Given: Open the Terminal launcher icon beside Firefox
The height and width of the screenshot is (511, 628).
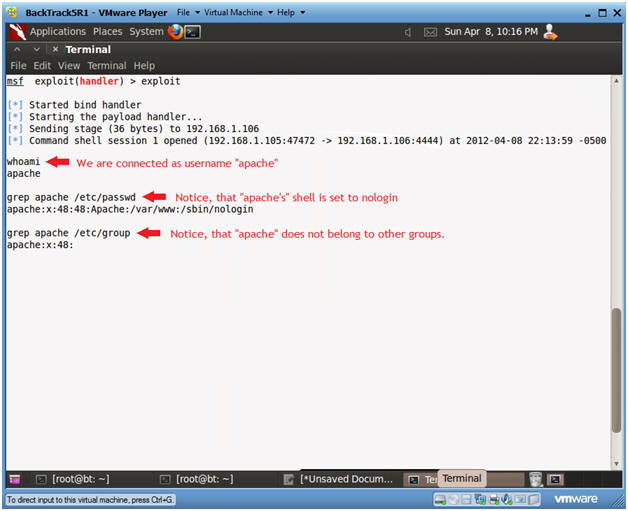Looking at the screenshot, I should 193,32.
